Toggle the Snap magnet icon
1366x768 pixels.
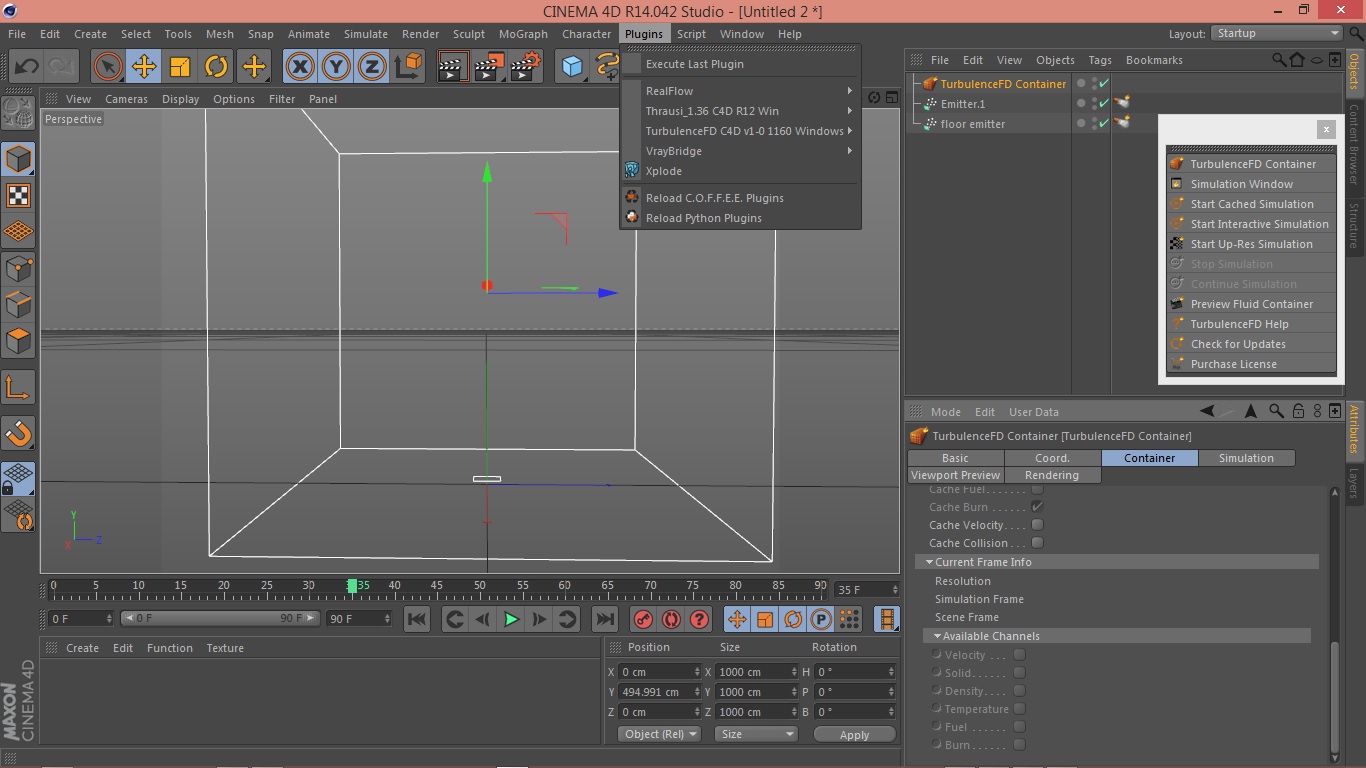click(18, 433)
